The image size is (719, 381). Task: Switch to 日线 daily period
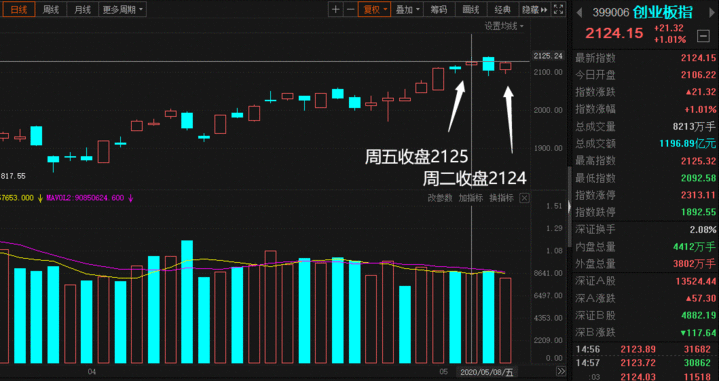point(18,9)
